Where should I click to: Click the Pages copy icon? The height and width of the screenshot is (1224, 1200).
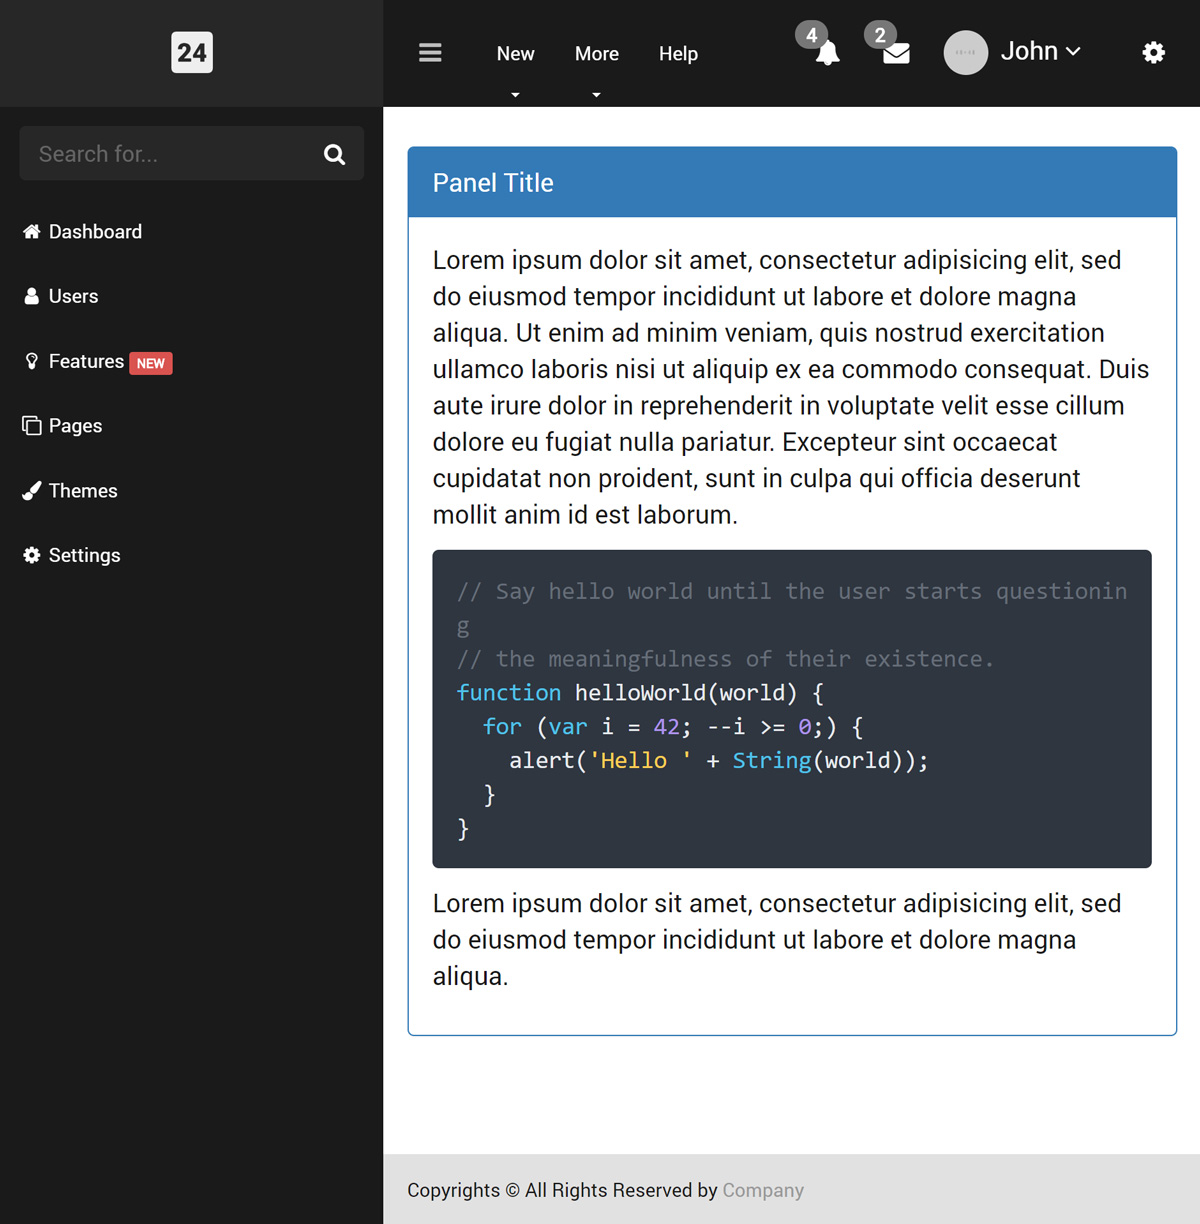(32, 426)
